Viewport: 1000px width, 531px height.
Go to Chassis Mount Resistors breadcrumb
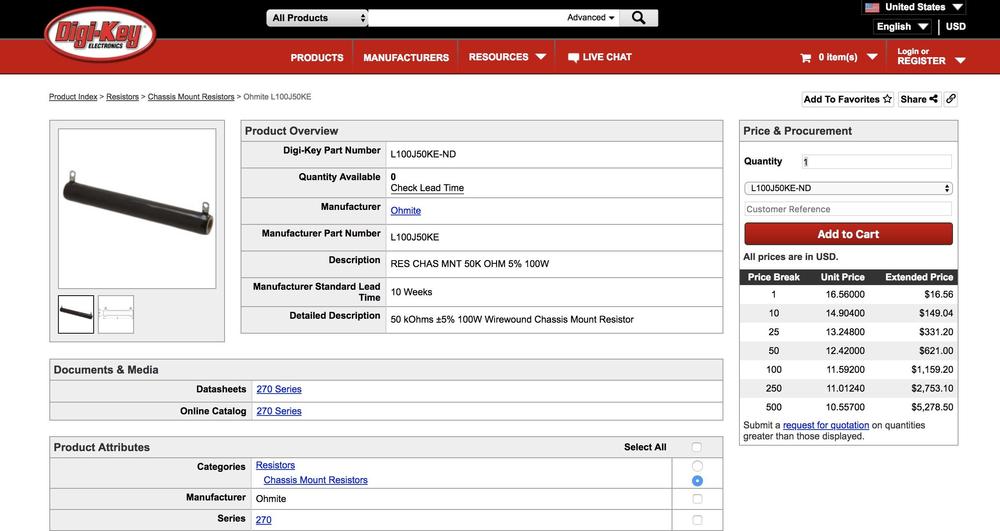[x=191, y=97]
